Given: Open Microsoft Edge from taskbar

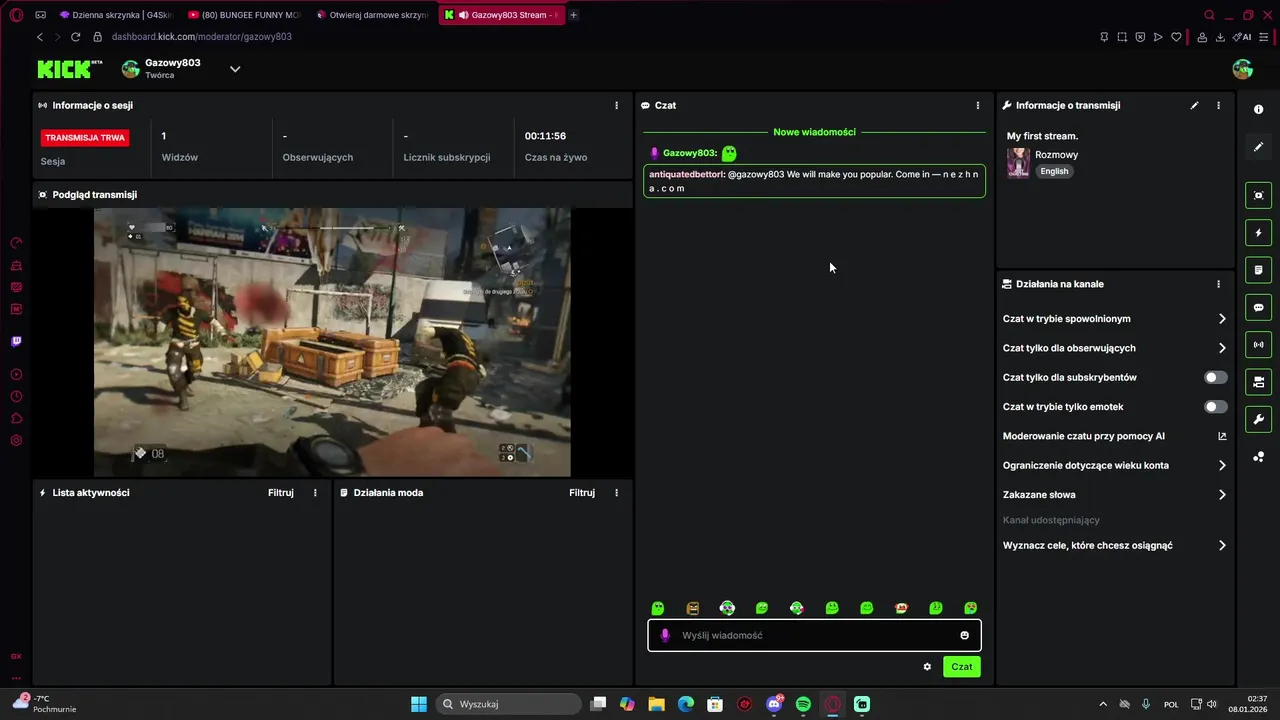Looking at the screenshot, I should coord(686,704).
